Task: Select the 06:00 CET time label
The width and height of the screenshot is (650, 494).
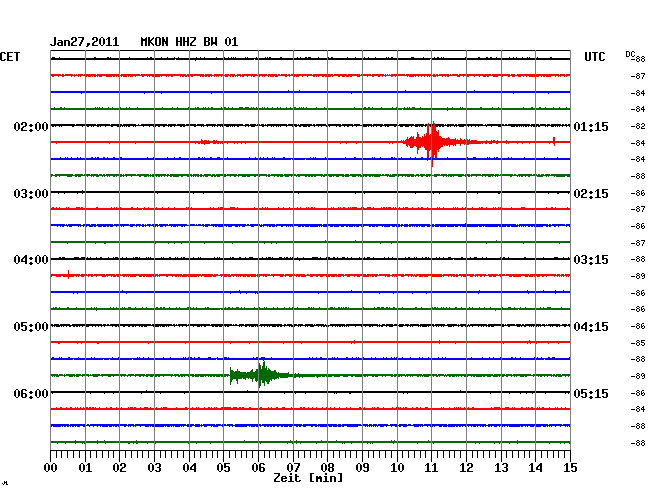Action: click(x=31, y=393)
